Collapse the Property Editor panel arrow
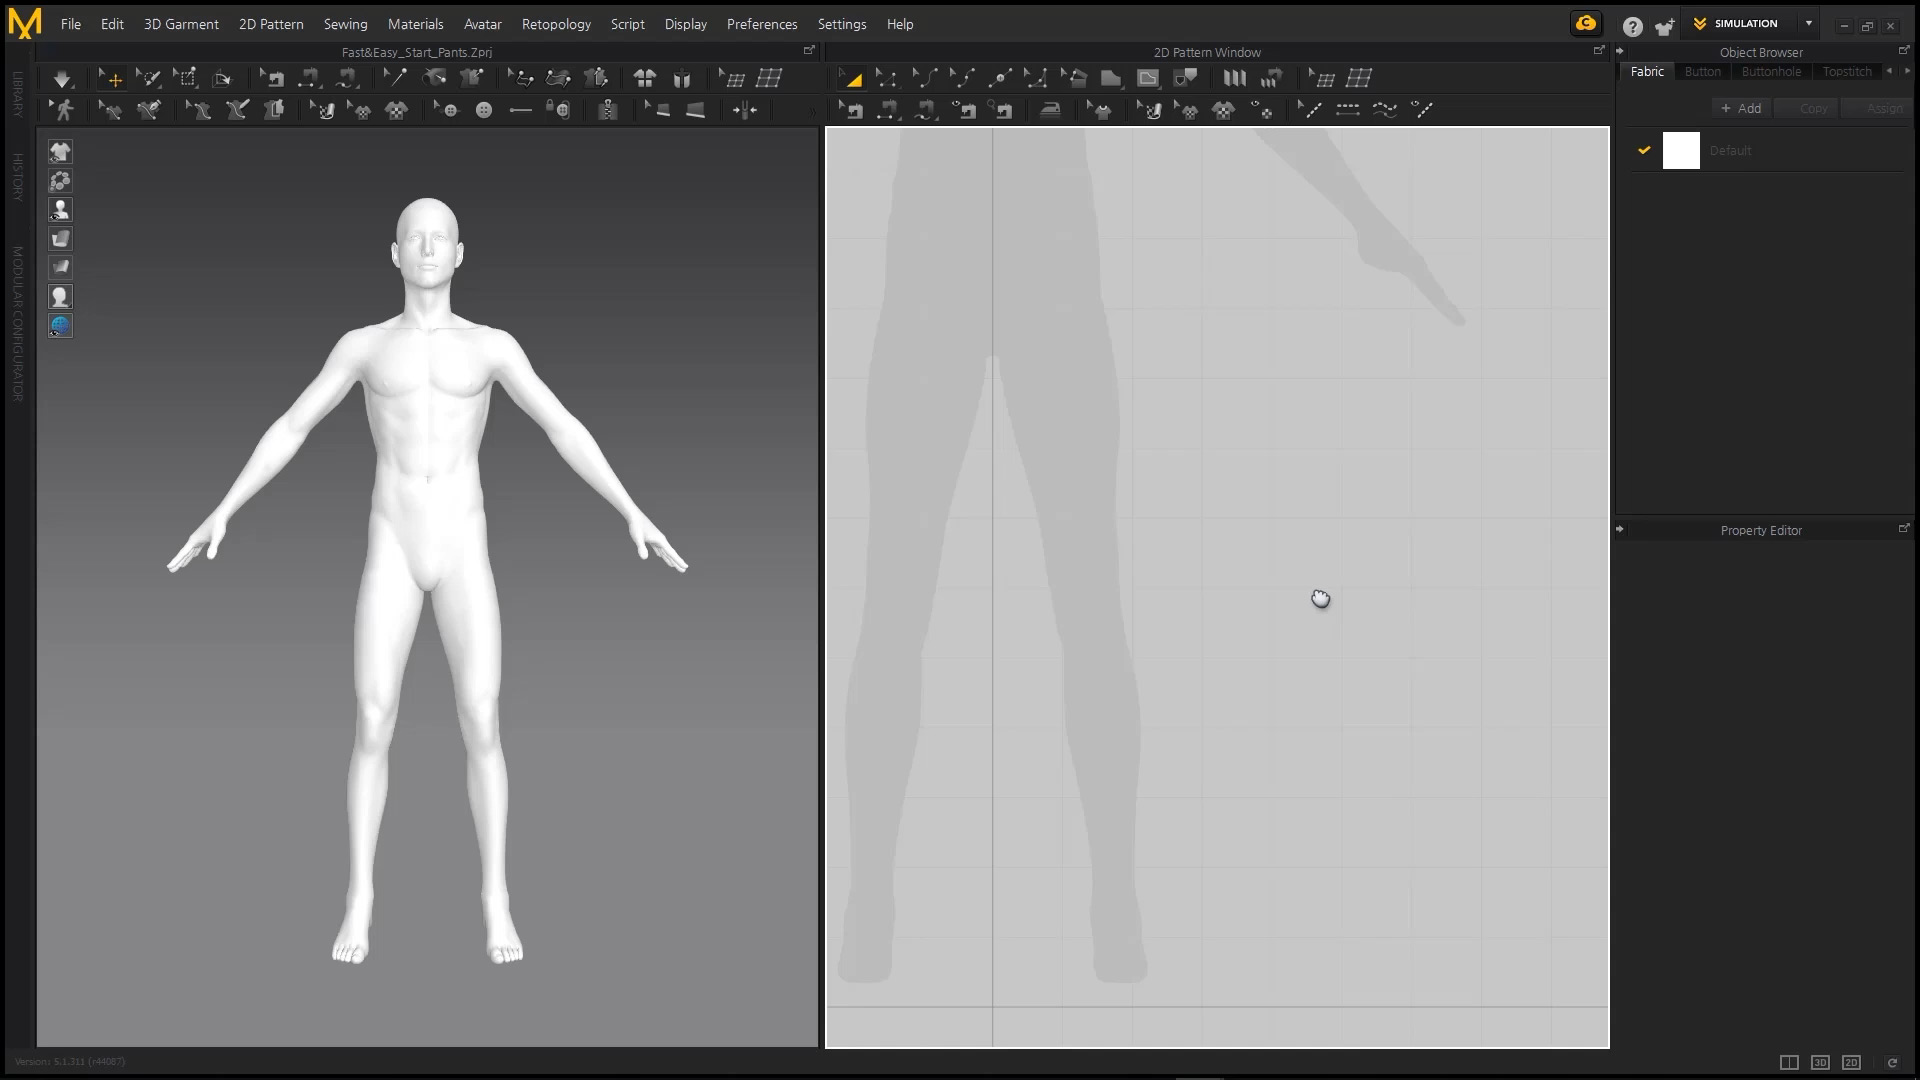The image size is (1920, 1080). coord(1620,530)
